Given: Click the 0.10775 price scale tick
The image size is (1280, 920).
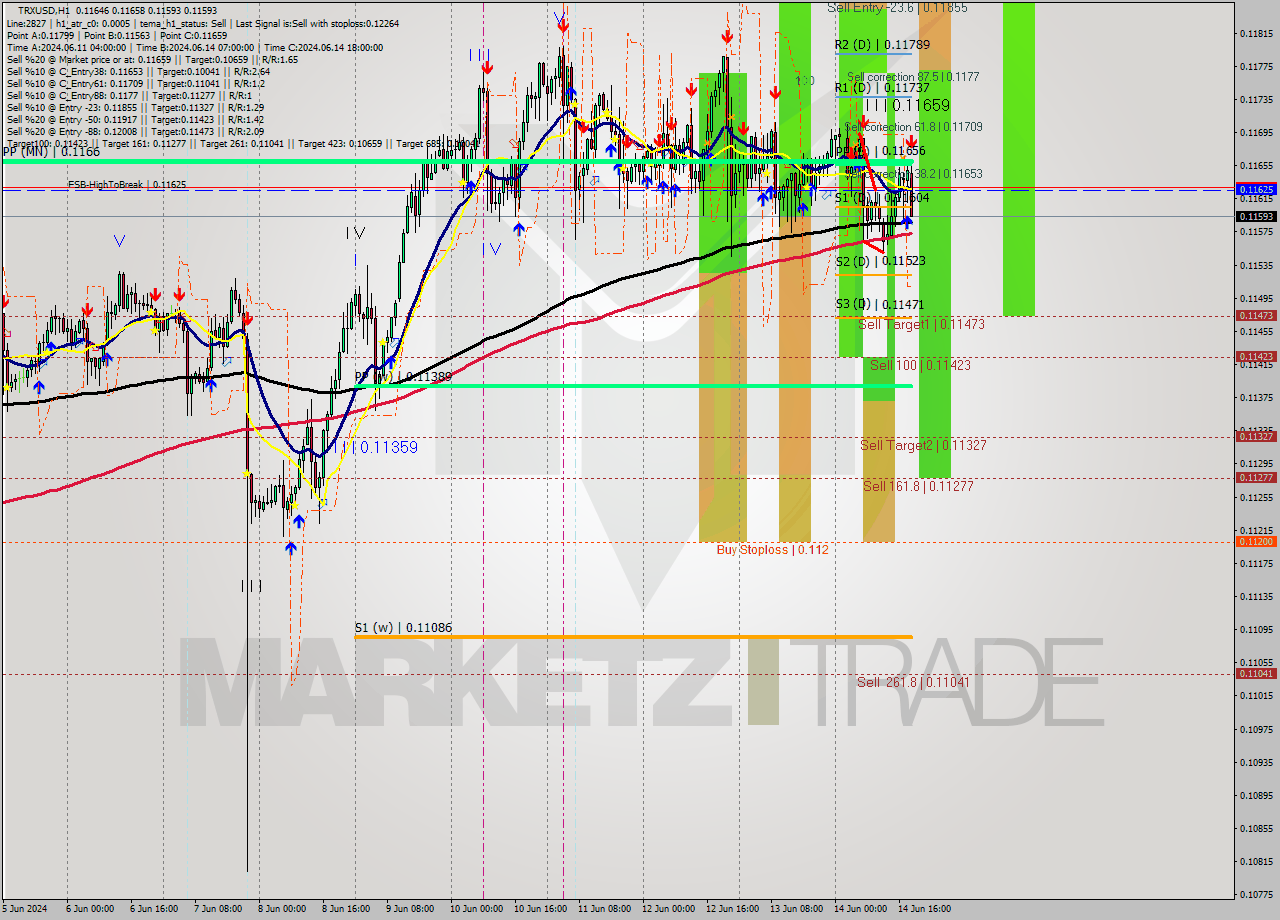Looking at the screenshot, I should tap(1256, 895).
